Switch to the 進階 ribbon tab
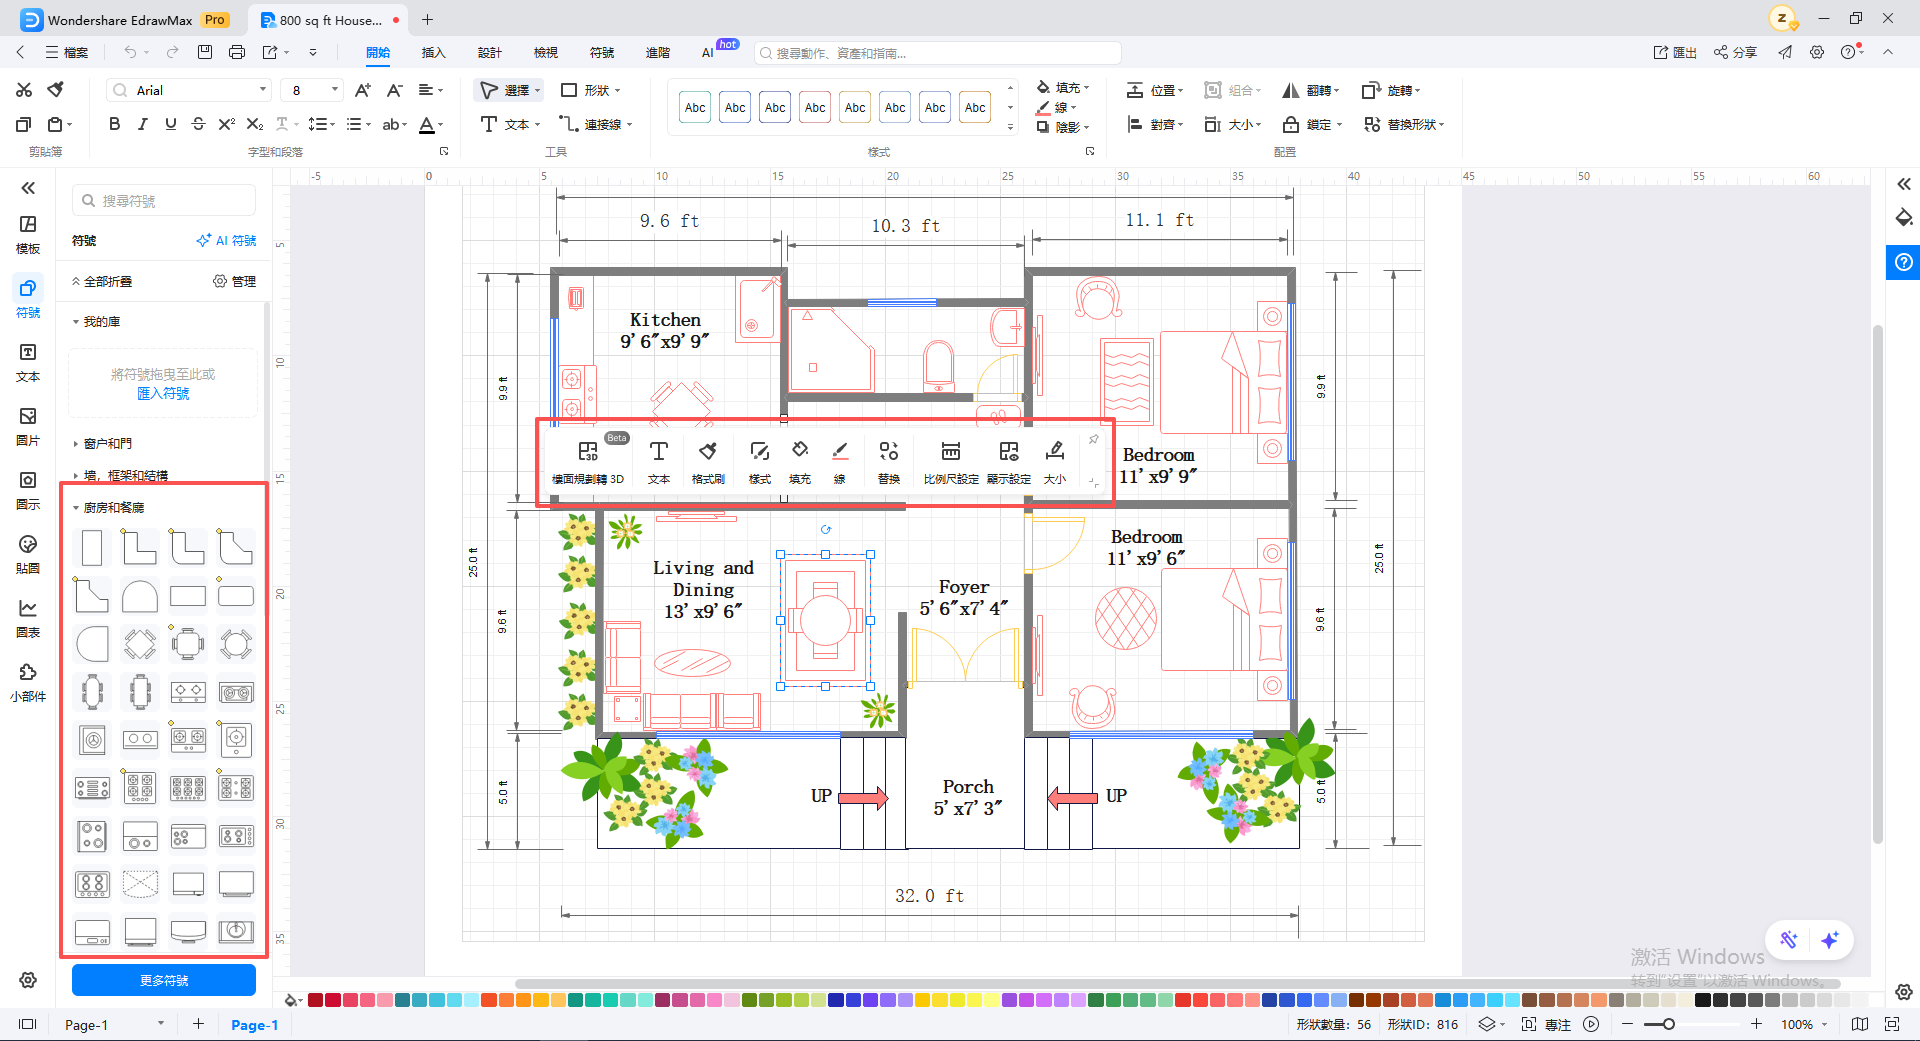The height and width of the screenshot is (1041, 1920). 657,52
